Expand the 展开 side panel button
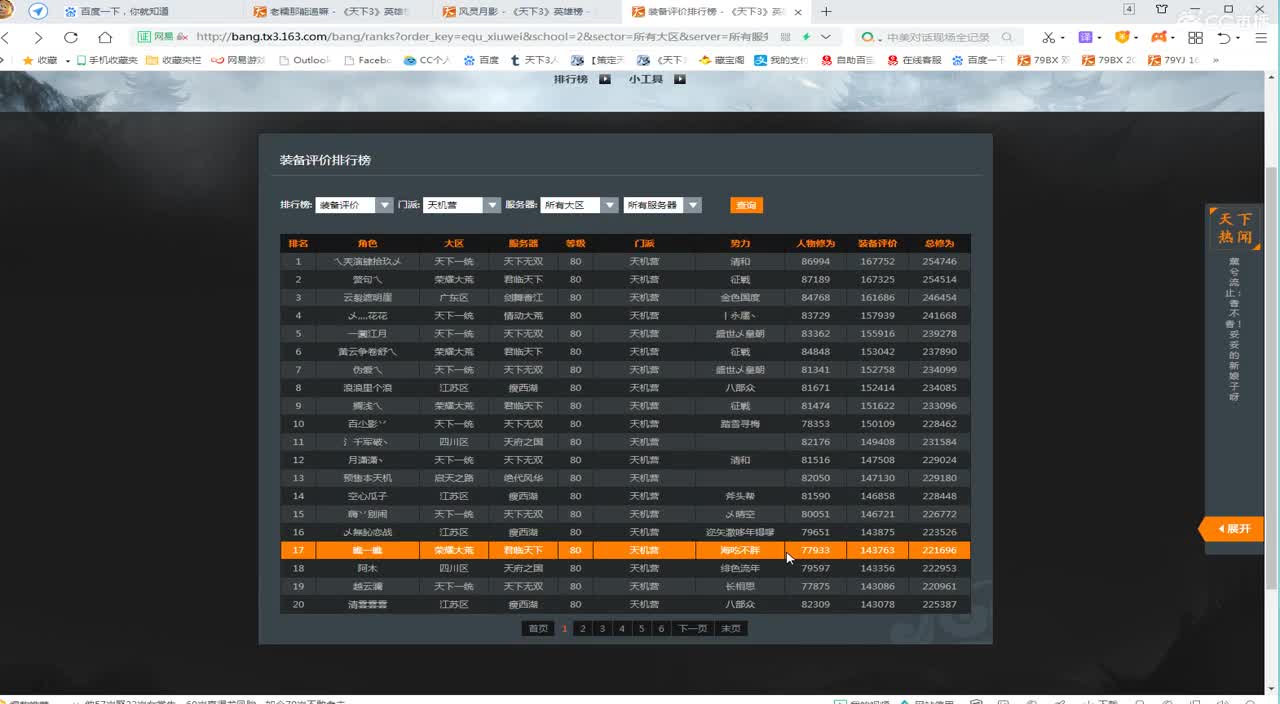 (x=1234, y=529)
